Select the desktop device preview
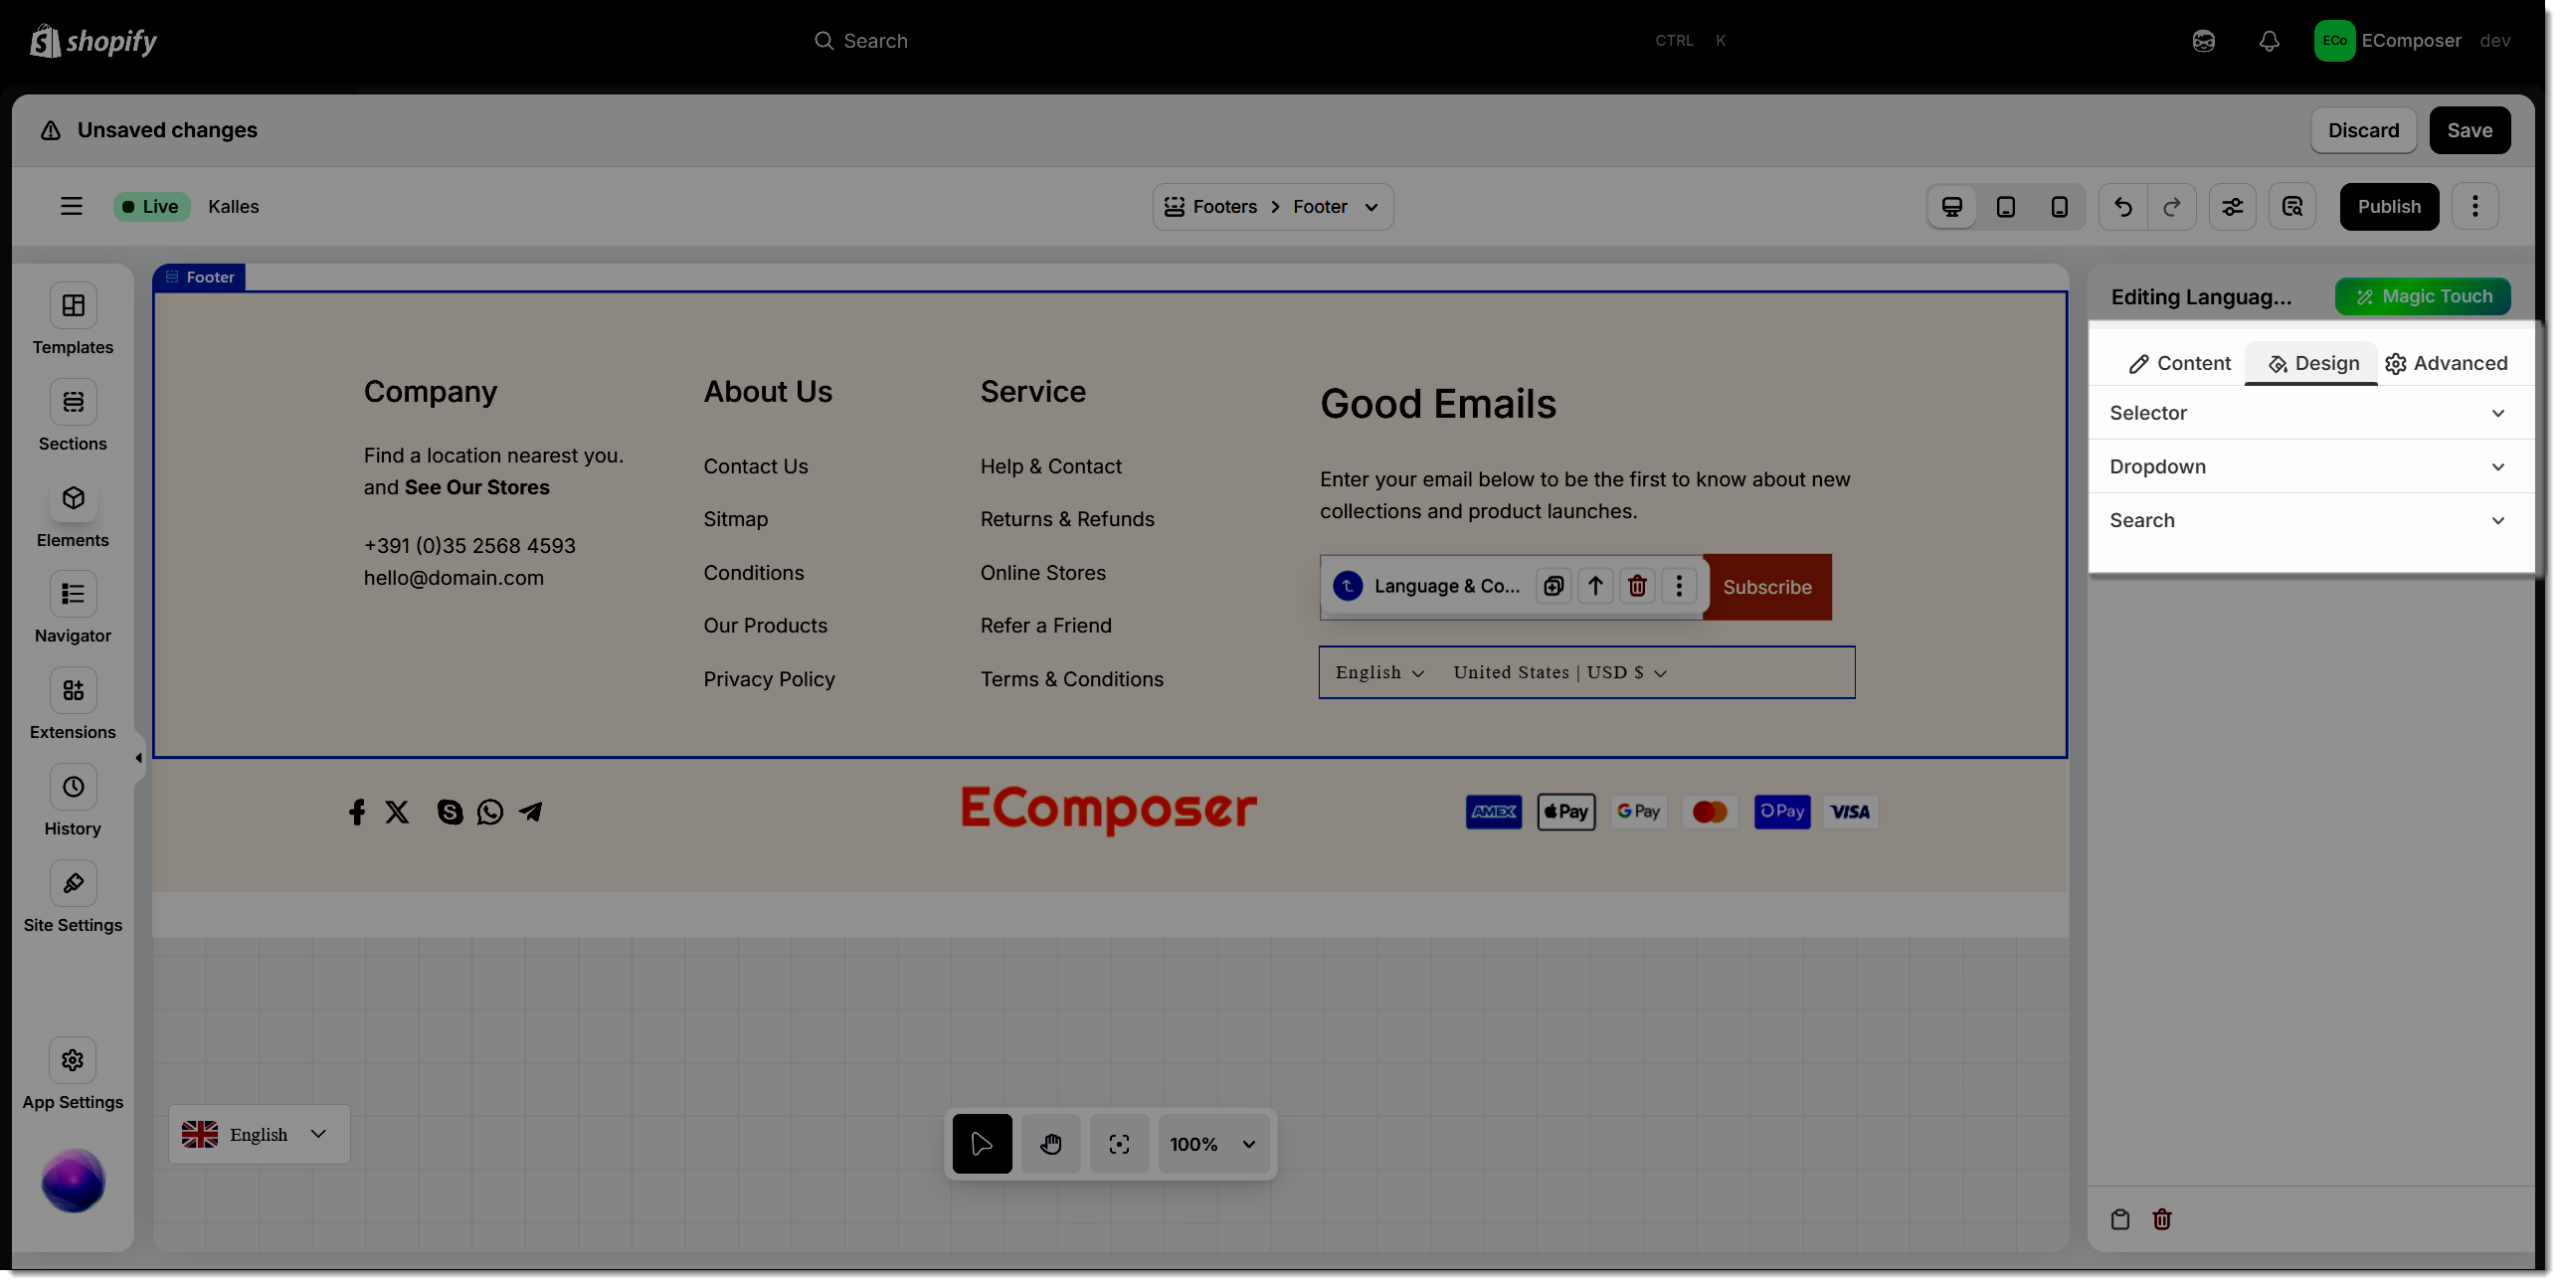Viewport: 2560px width, 1285px height. click(1951, 207)
